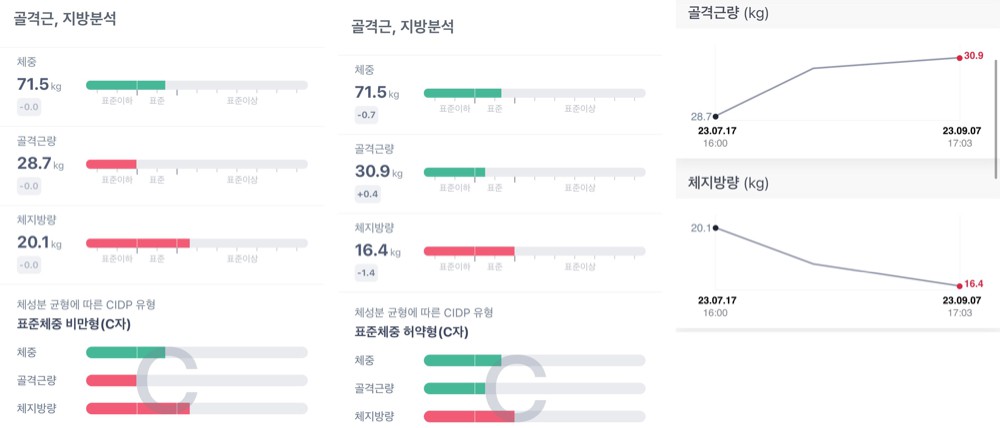The height and width of the screenshot is (428, 1000).
Task: Click the red body fat bar beside 16.4 kg
Action: click(468, 251)
